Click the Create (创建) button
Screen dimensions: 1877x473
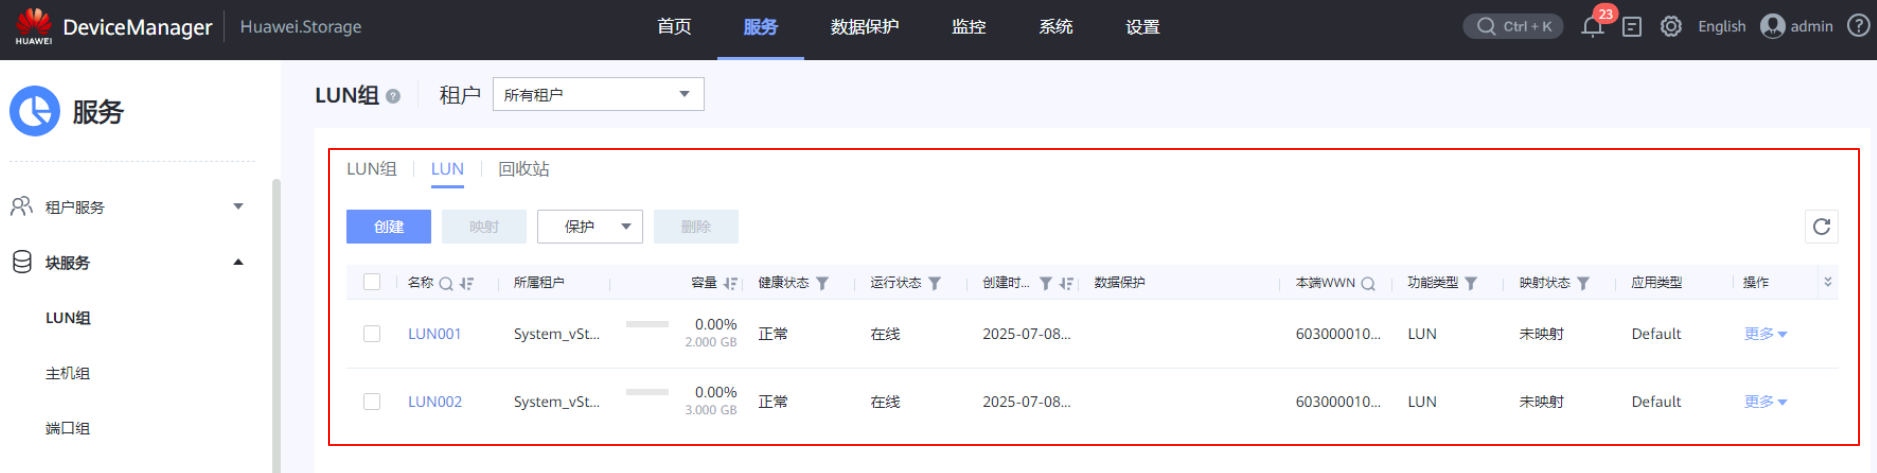(388, 227)
